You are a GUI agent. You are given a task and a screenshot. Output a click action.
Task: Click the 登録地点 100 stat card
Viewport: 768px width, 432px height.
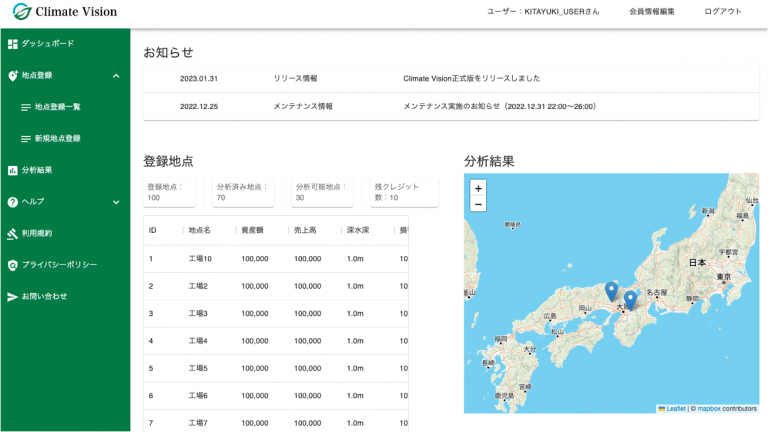click(169, 192)
